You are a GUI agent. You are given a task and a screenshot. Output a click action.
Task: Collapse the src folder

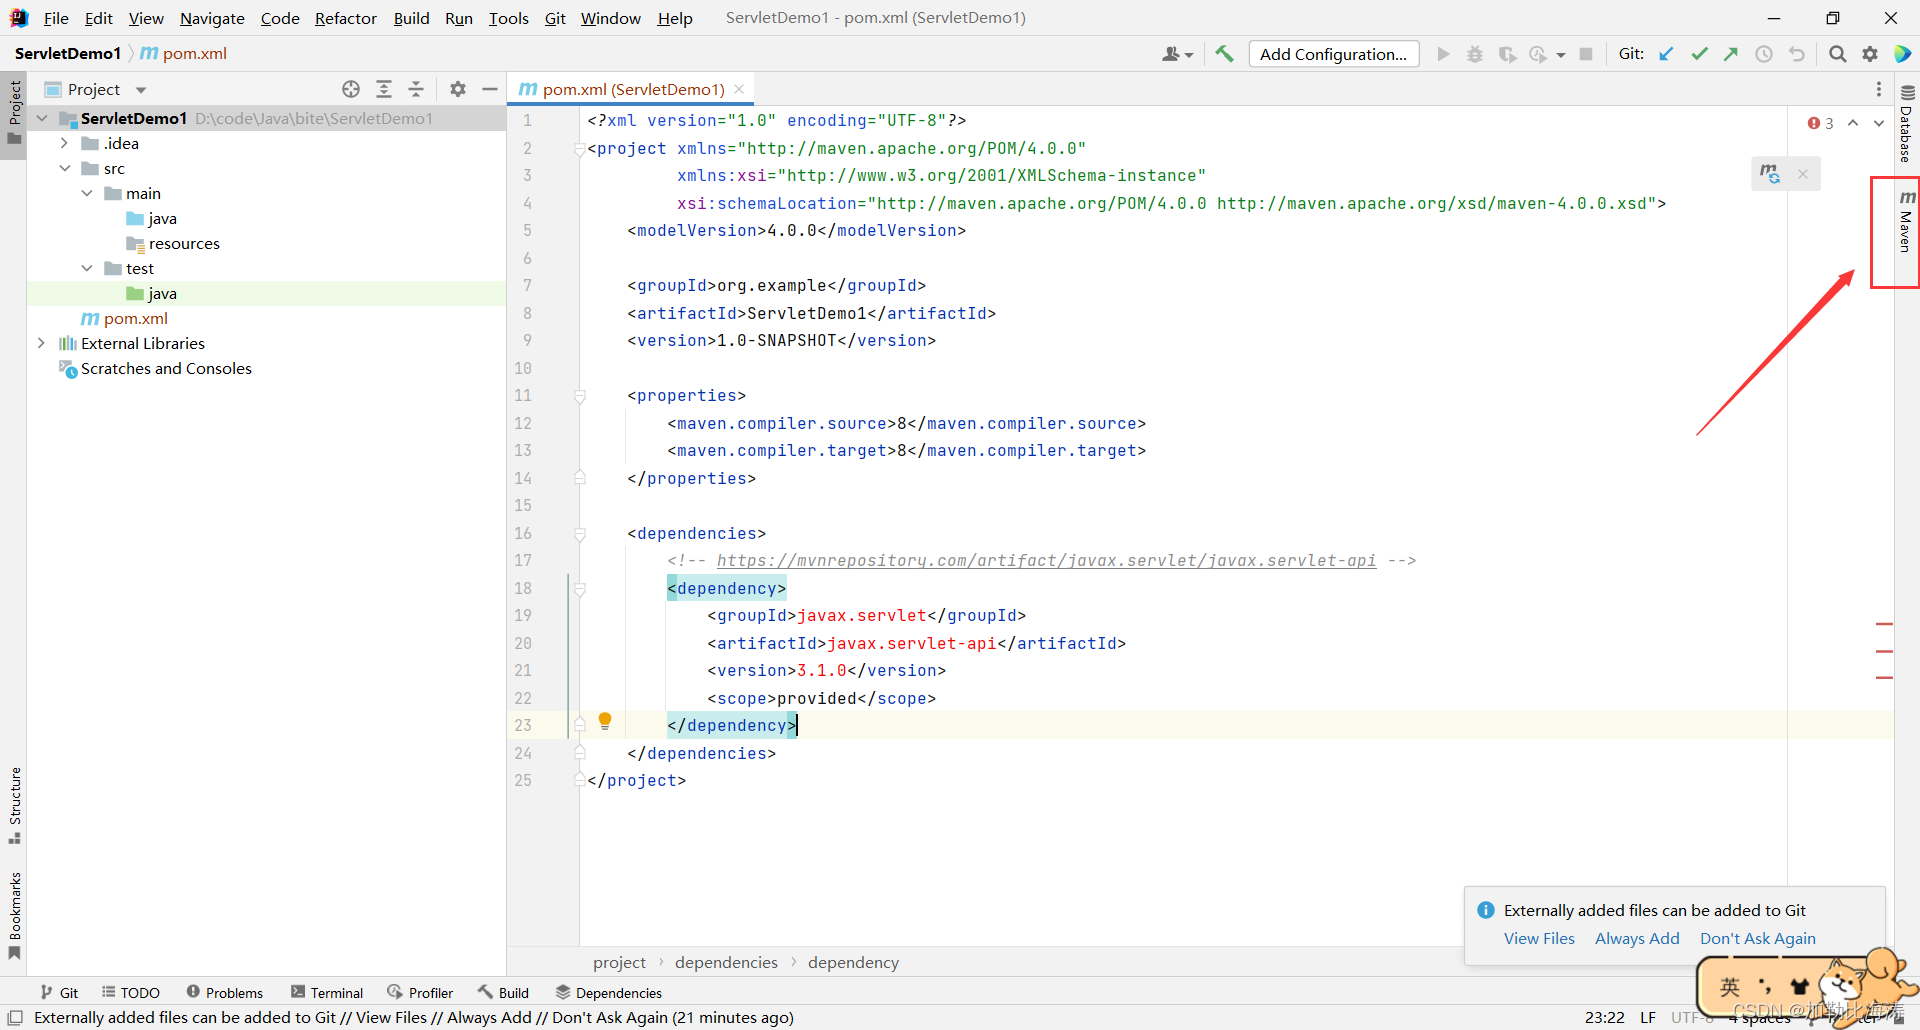[64, 168]
